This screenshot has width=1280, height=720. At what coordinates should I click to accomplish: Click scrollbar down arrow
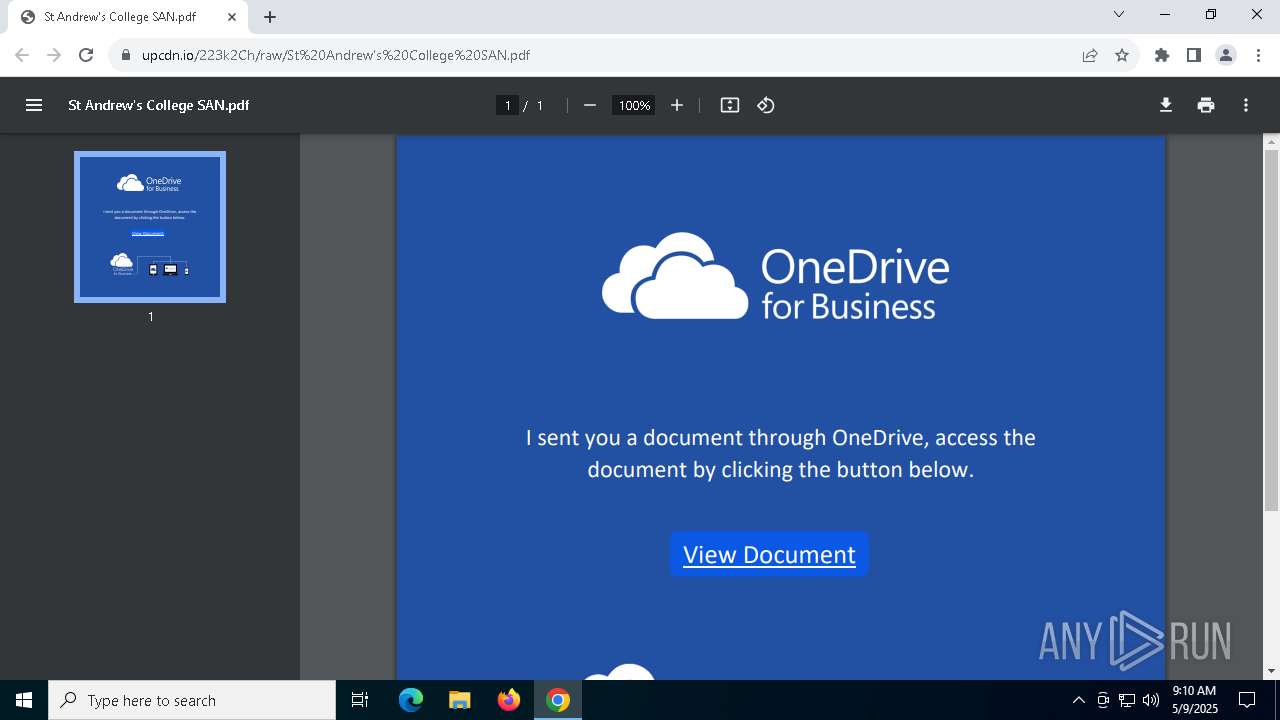(1271, 671)
